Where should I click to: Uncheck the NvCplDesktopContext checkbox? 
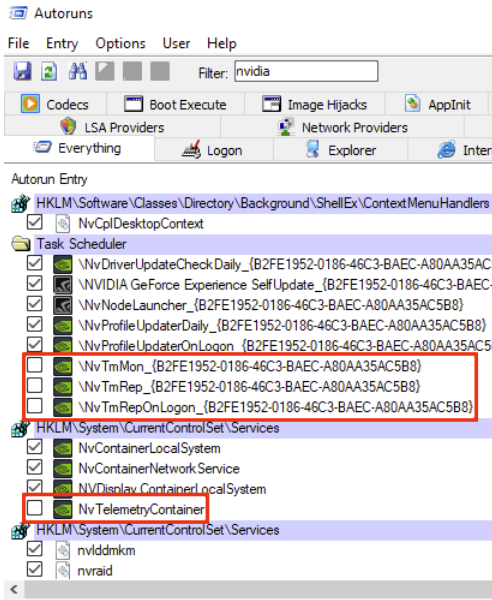(x=34, y=223)
